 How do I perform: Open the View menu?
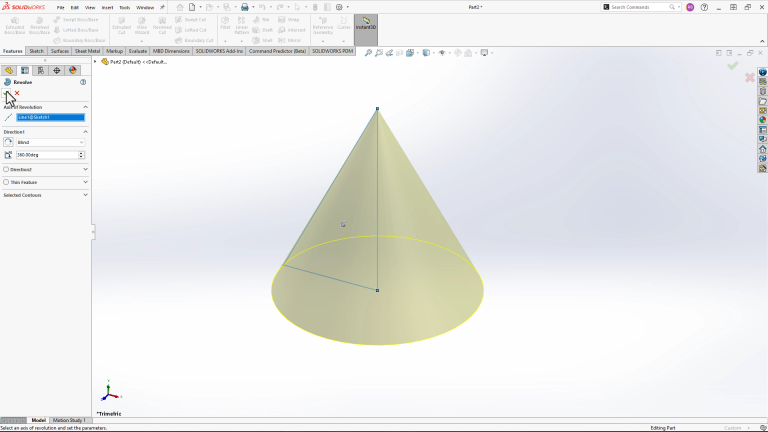[x=90, y=7]
